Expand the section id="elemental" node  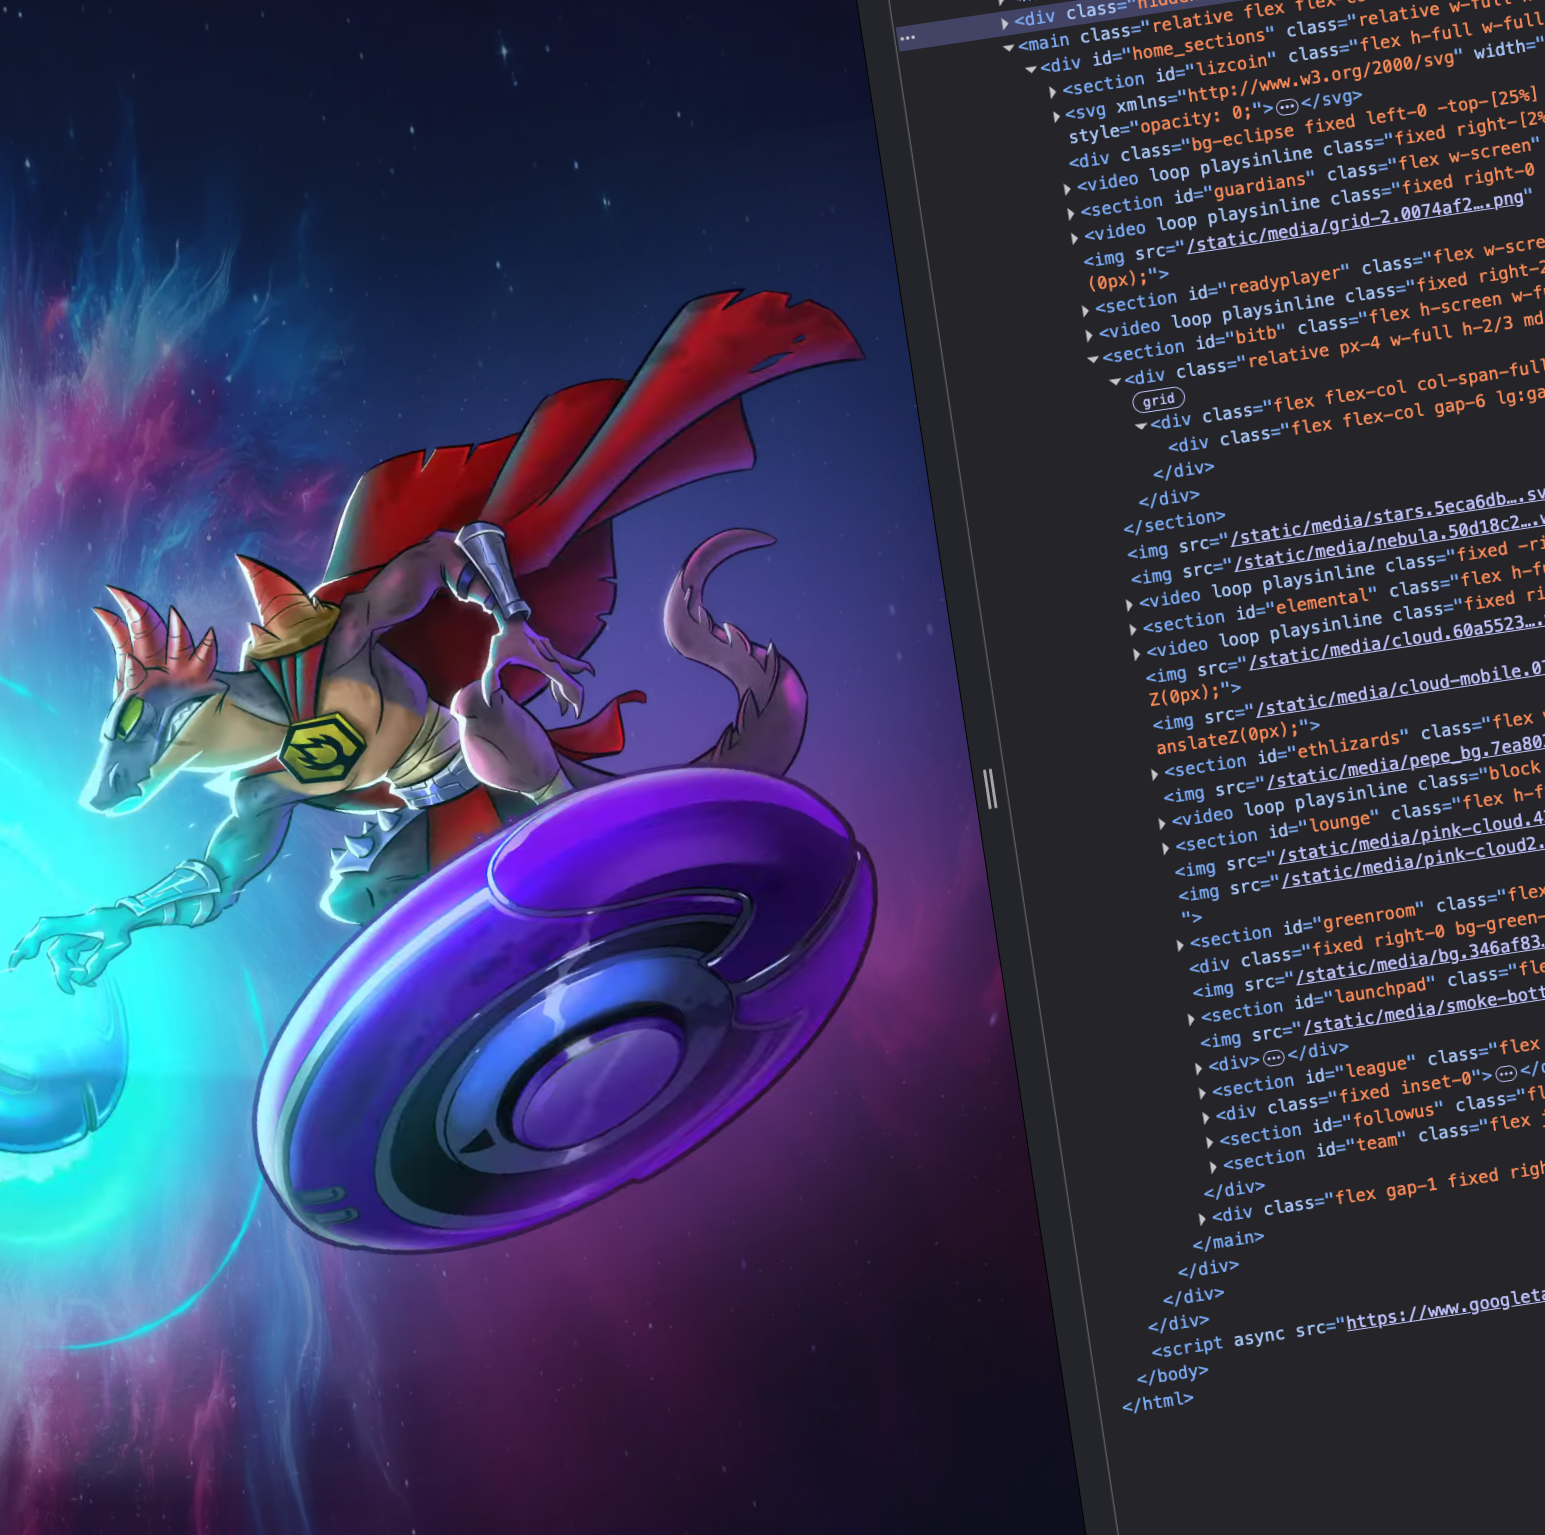click(x=1133, y=629)
